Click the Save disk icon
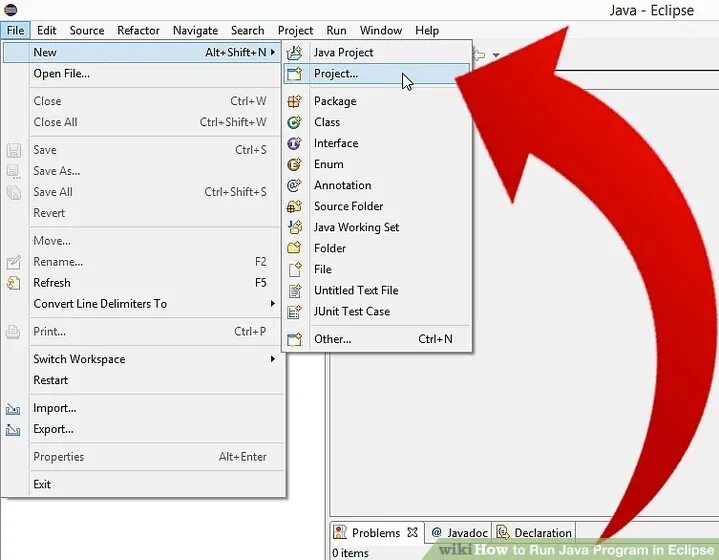Image resolution: width=719 pixels, height=560 pixels. click(14, 150)
